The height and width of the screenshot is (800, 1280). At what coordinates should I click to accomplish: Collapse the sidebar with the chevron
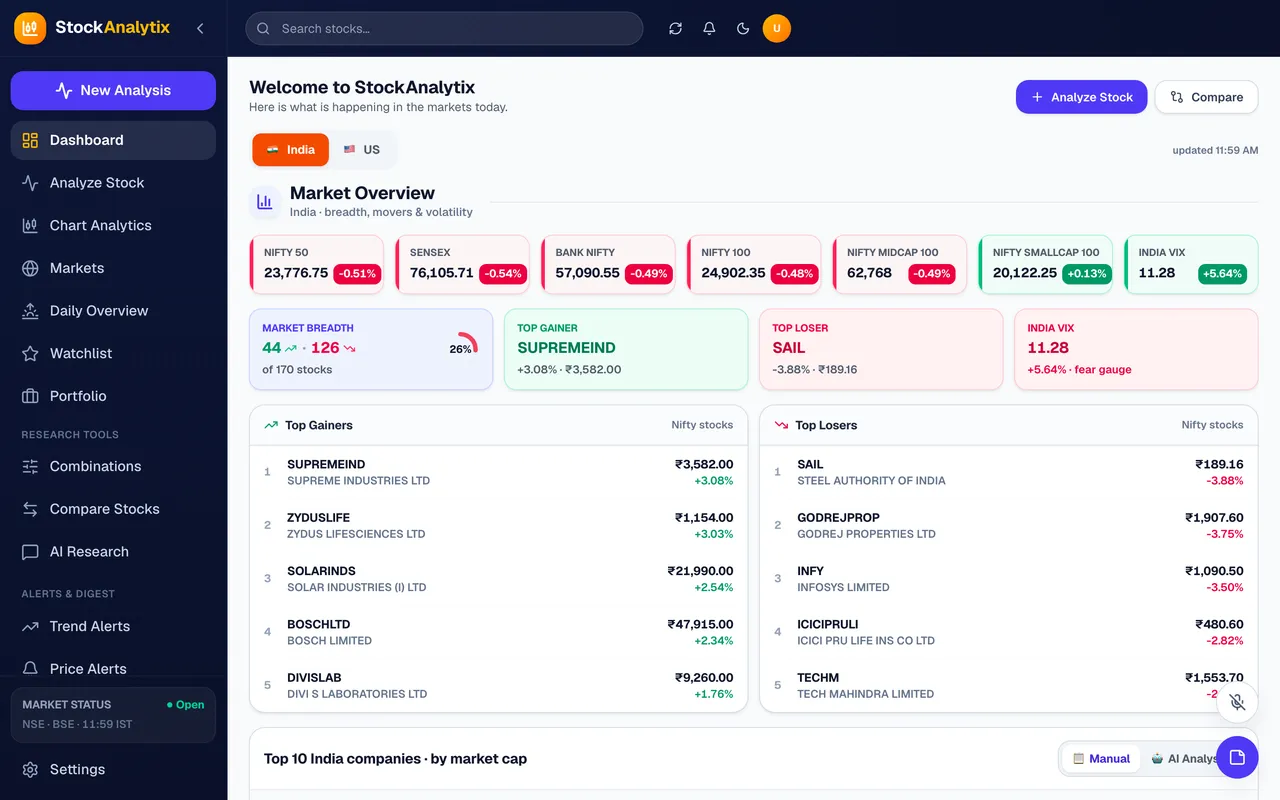[200, 28]
